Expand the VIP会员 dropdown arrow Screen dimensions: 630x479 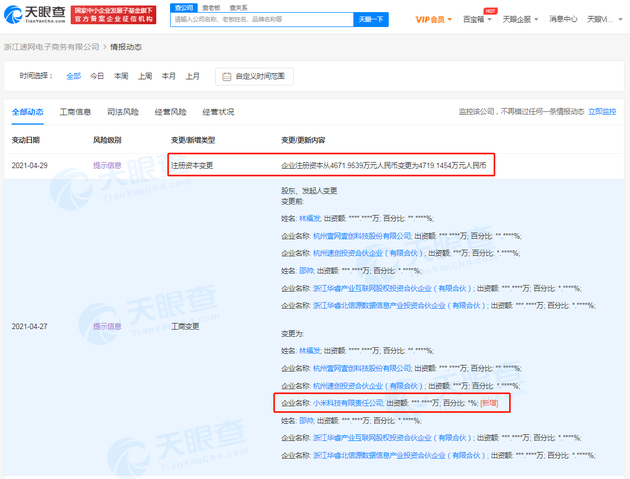click(450, 19)
